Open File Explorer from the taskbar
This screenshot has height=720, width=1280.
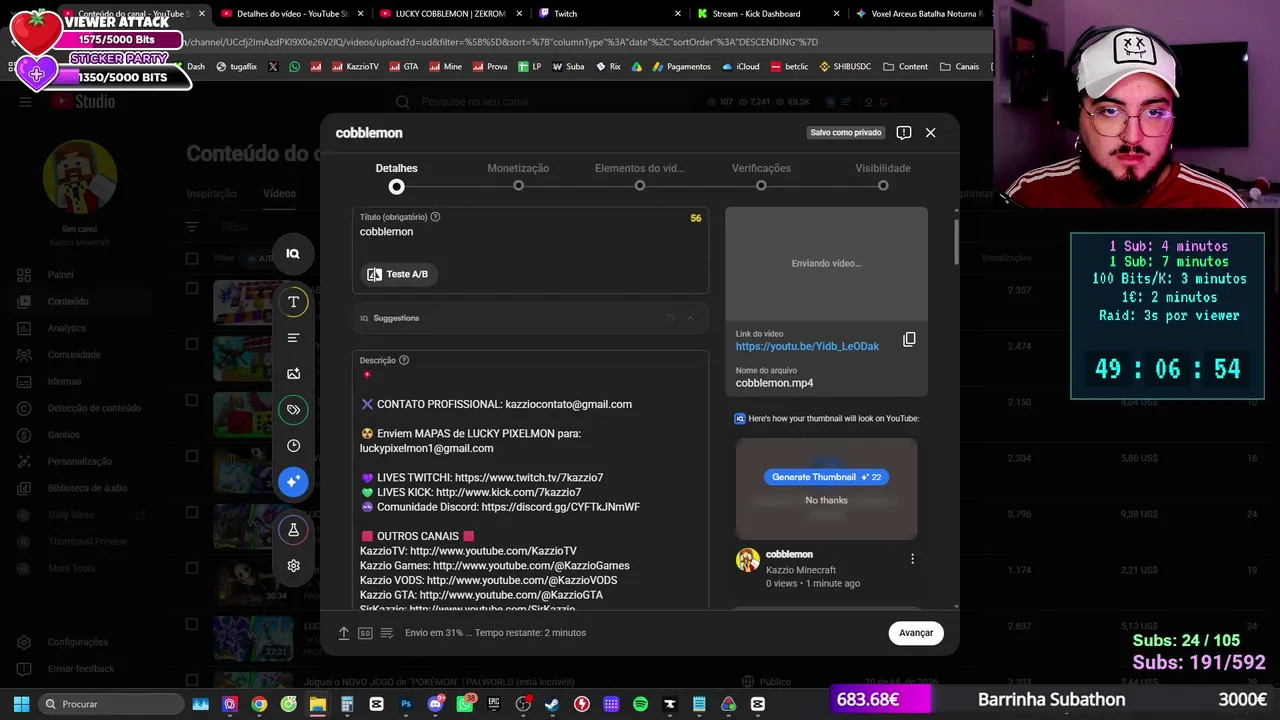point(317,704)
